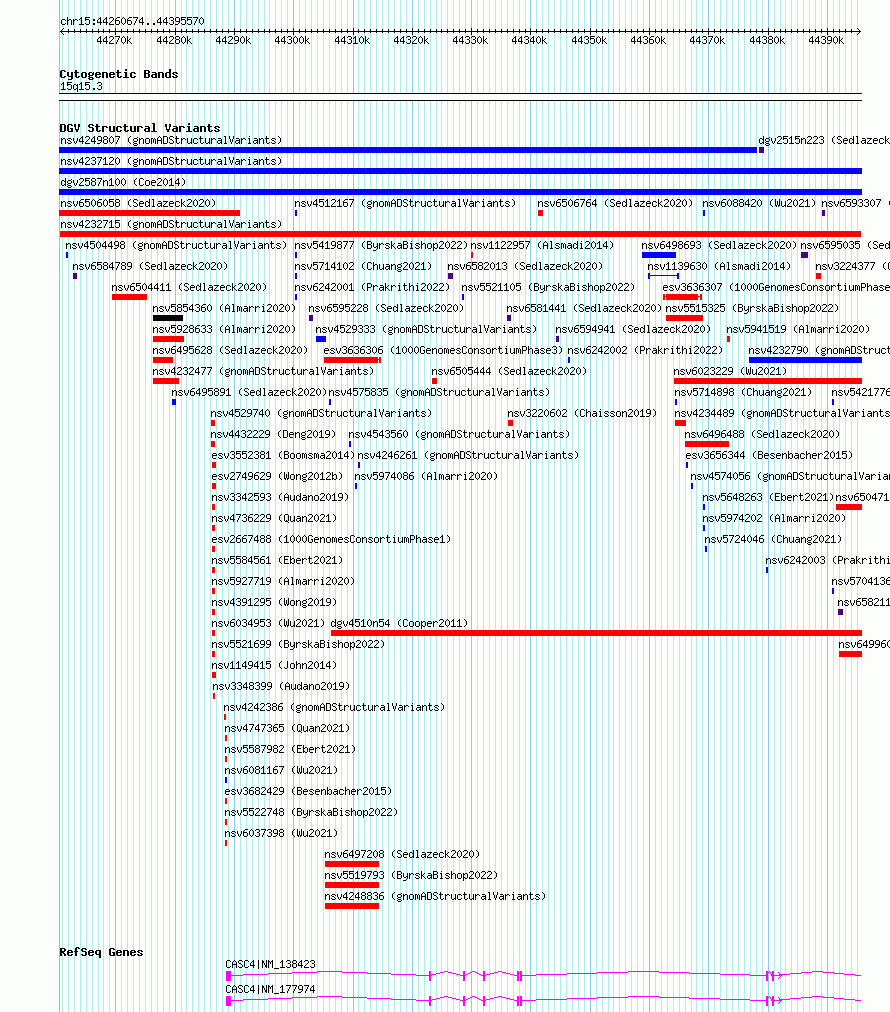Select nsv6088420 (Wu2021) label
The image size is (890, 1012).
point(759,203)
